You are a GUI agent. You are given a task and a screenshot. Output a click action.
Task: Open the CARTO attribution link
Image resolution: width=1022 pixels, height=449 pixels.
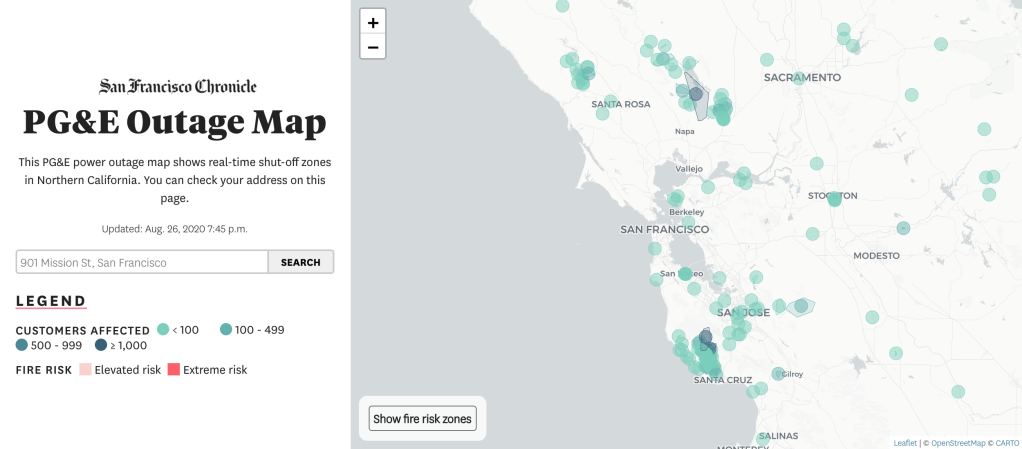[x=1006, y=443]
